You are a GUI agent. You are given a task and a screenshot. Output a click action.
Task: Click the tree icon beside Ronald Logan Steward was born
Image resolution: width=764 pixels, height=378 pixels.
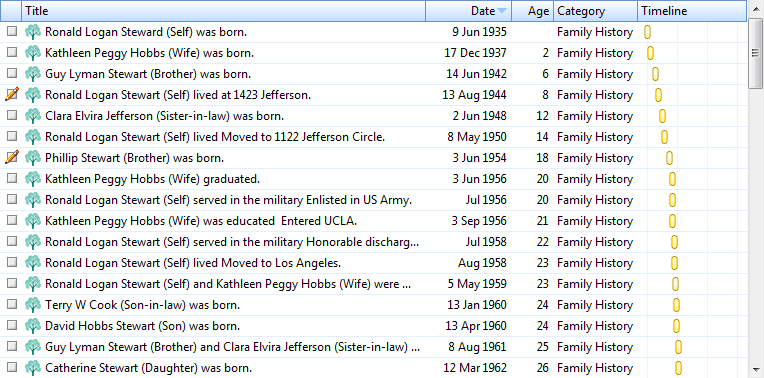pos(33,32)
